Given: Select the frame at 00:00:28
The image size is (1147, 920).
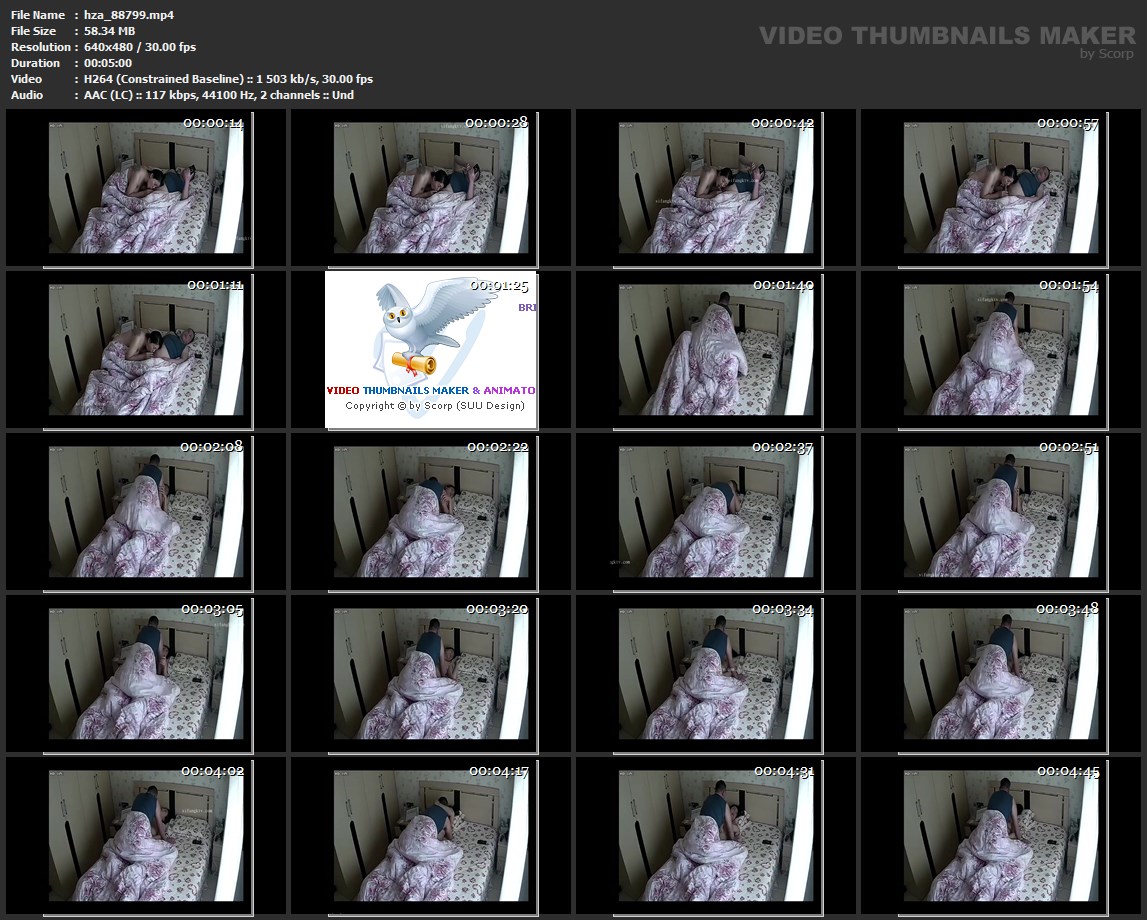Looking at the screenshot, I should [x=431, y=188].
